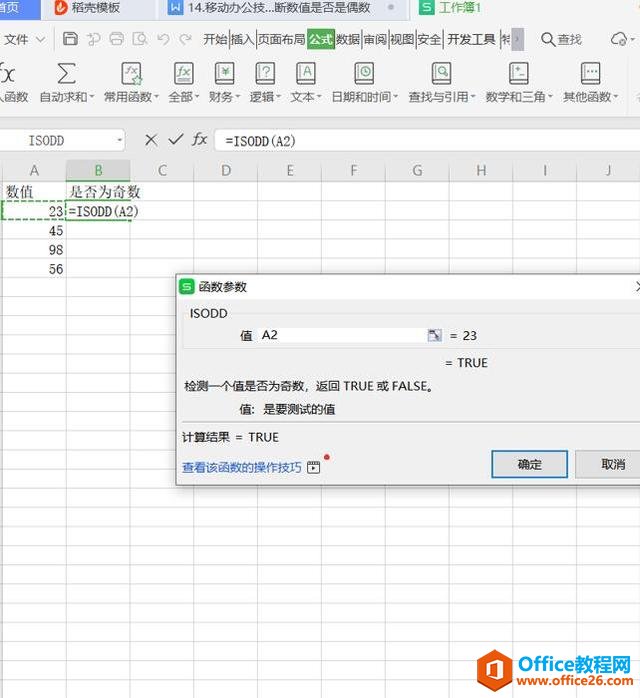Click range selector icon in 值 field
640x698 pixels.
434,335
